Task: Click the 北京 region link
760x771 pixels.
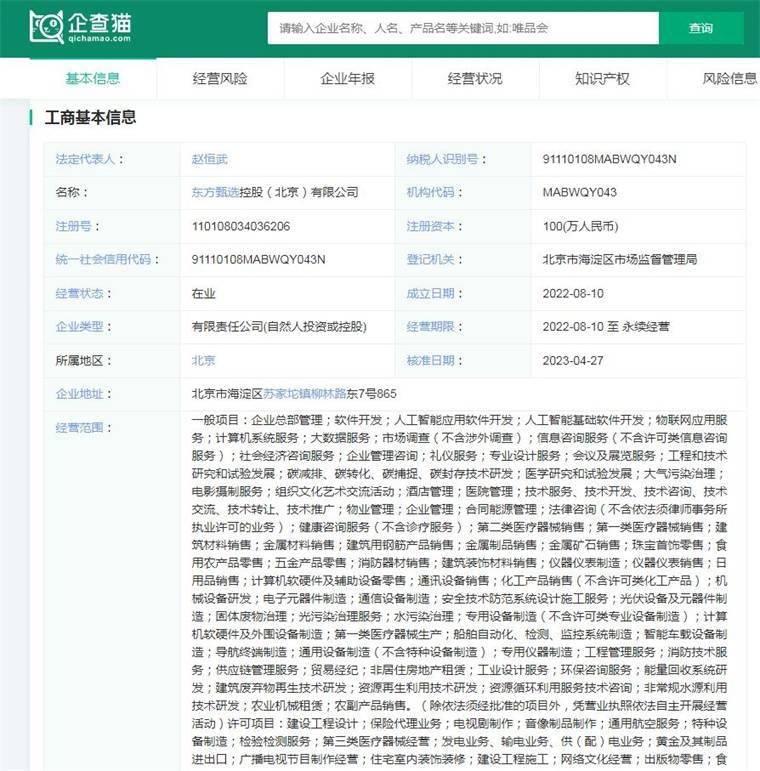Action: [x=204, y=360]
